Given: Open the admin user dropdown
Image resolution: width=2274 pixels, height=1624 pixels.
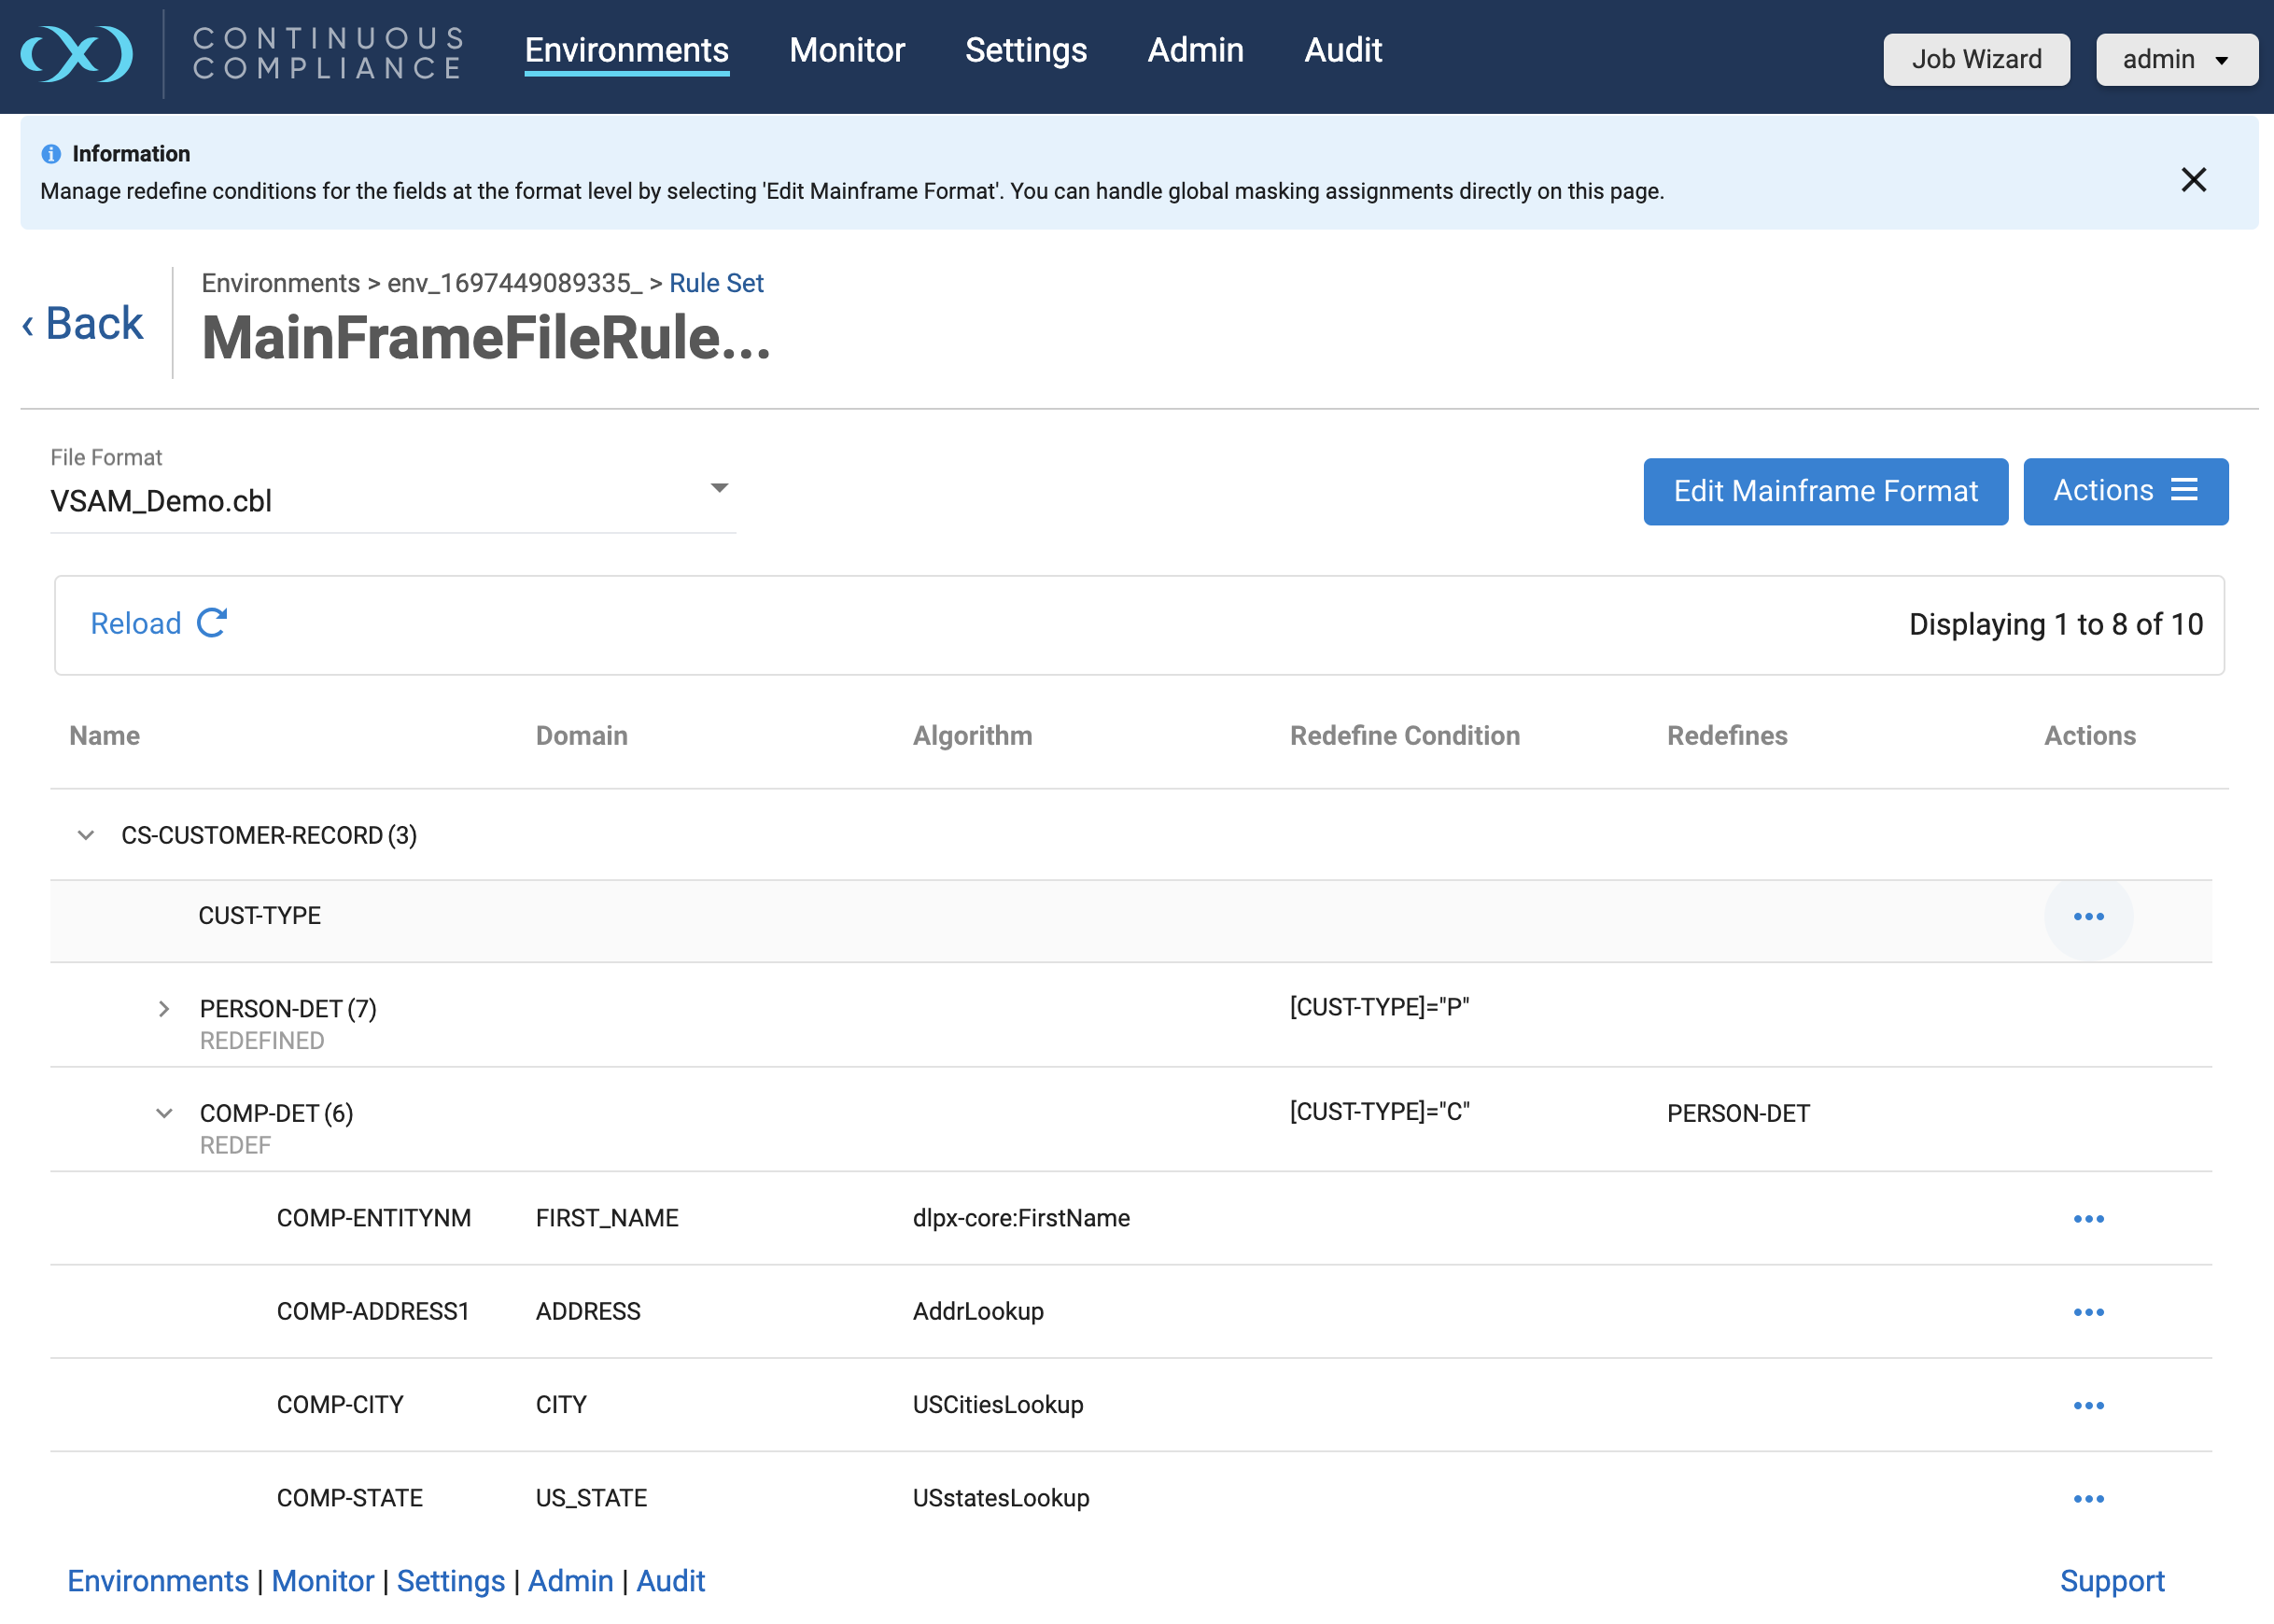Looking at the screenshot, I should point(2176,59).
